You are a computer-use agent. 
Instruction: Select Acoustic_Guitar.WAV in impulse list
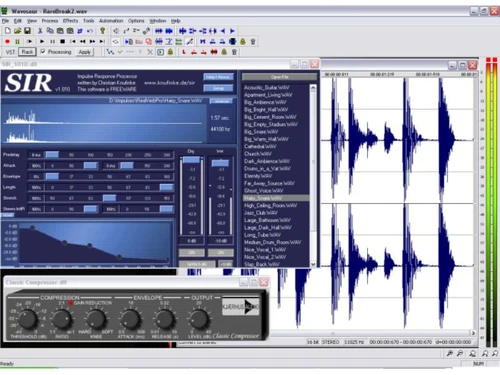click(267, 88)
